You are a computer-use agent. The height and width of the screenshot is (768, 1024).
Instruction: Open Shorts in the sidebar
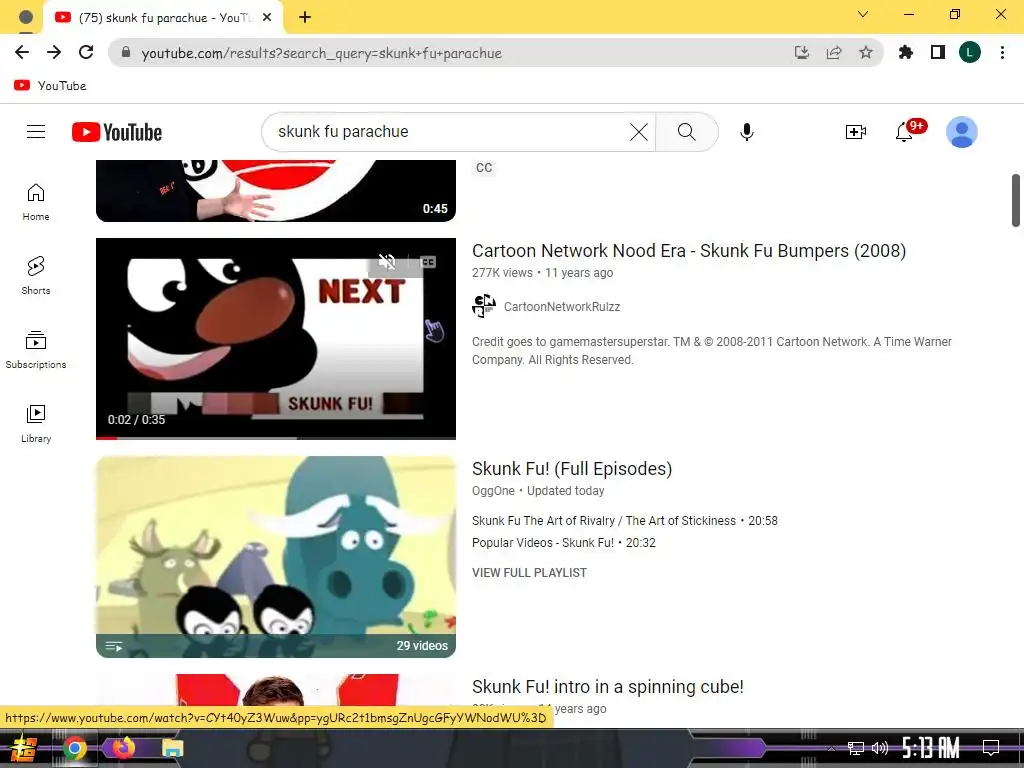pyautogui.click(x=36, y=276)
